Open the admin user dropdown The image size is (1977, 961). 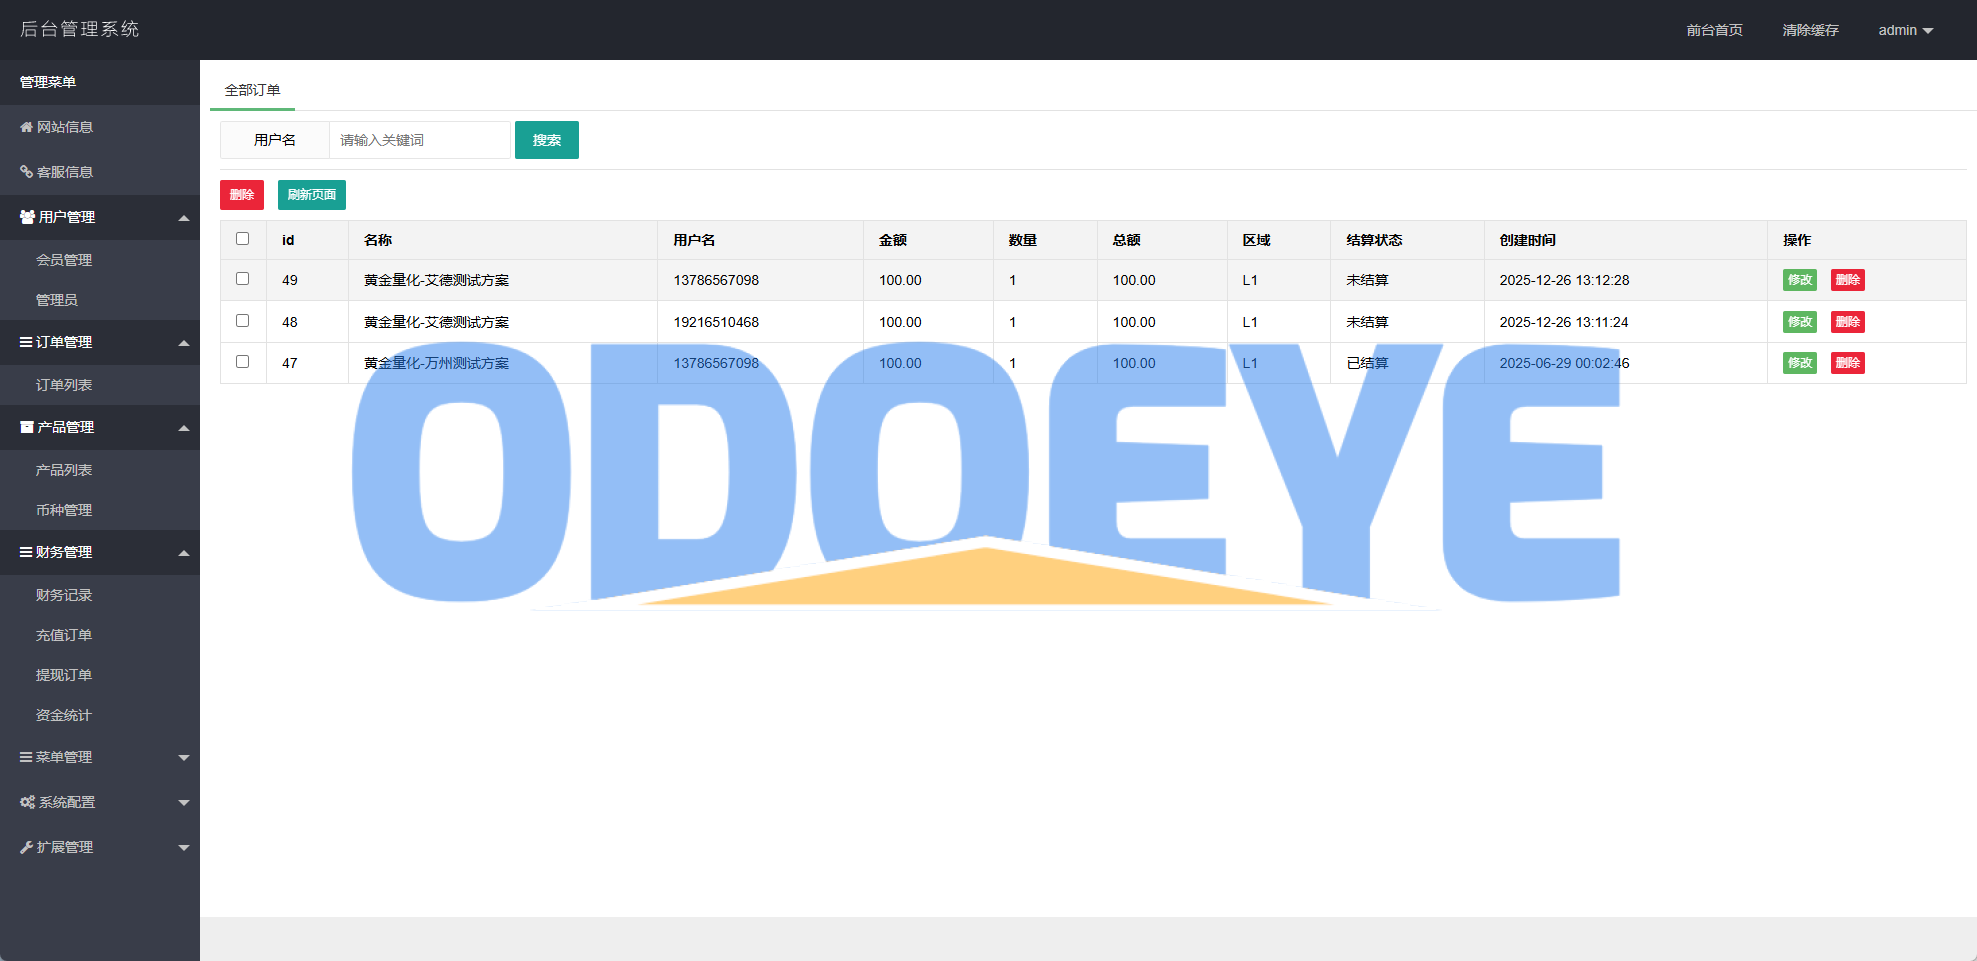coord(1905,30)
